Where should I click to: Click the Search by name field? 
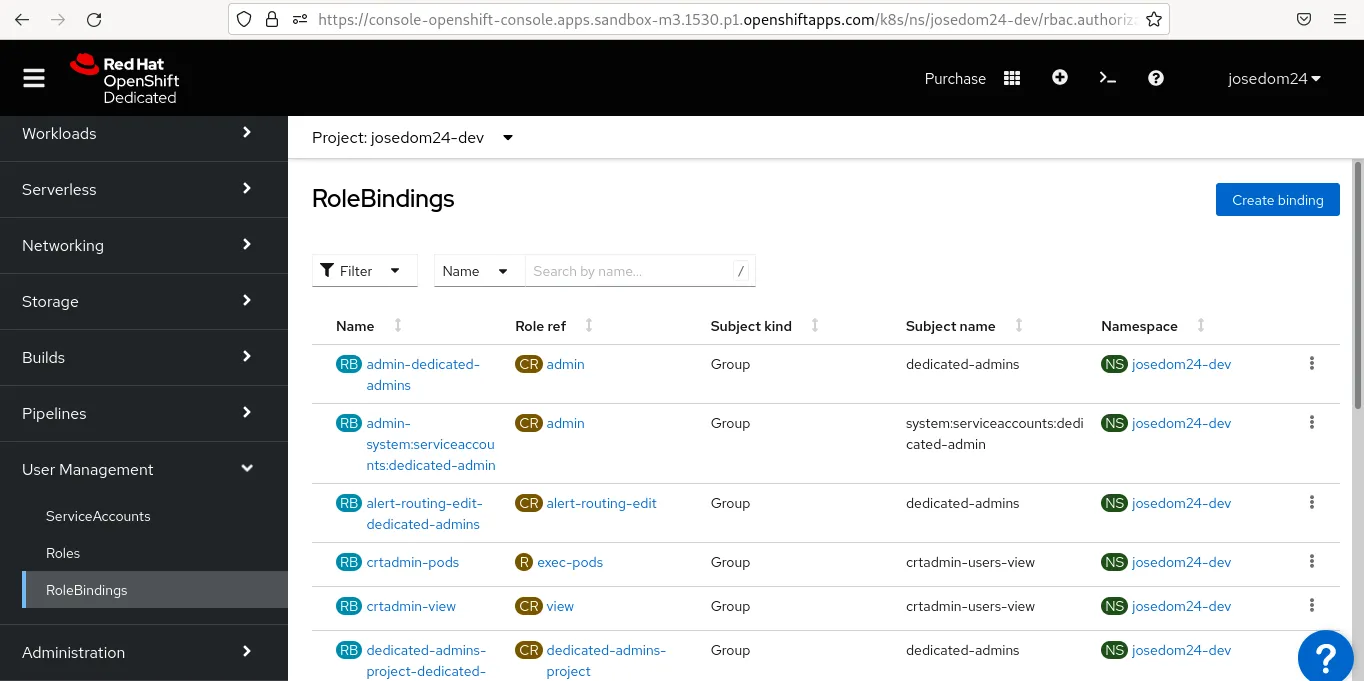pyautogui.click(x=630, y=271)
